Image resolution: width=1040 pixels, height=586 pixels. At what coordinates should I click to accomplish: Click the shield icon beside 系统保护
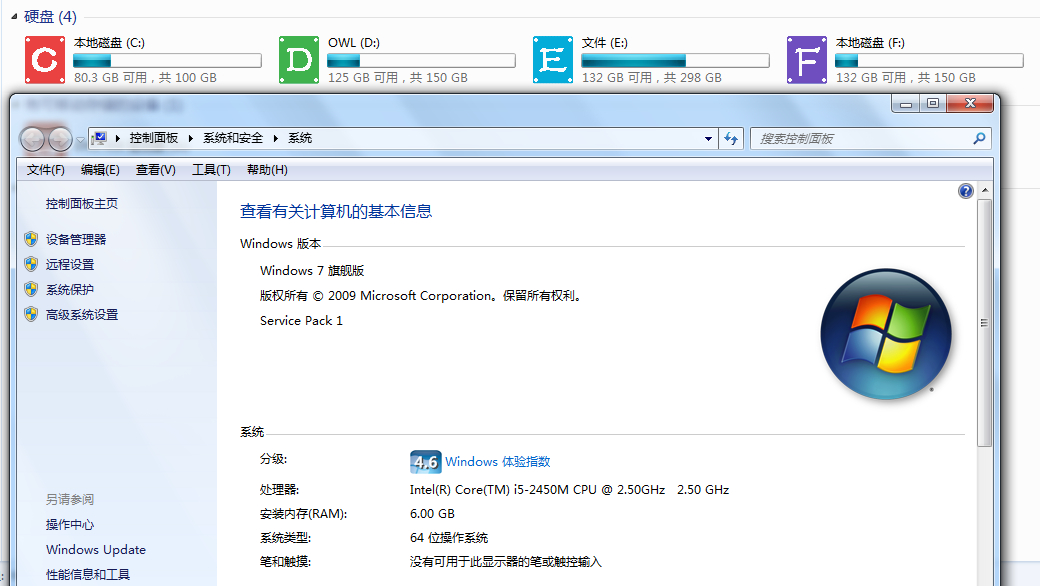point(31,289)
